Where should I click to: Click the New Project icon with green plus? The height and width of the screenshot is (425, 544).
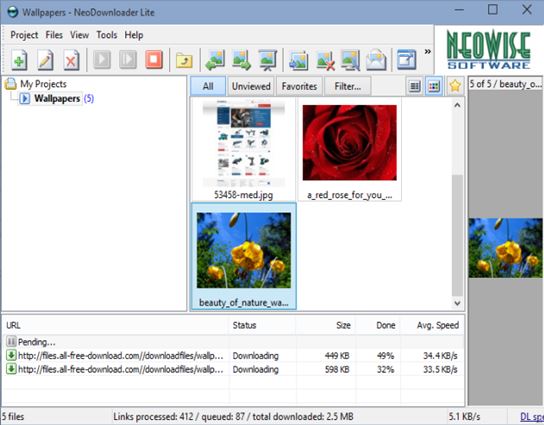[x=19, y=60]
